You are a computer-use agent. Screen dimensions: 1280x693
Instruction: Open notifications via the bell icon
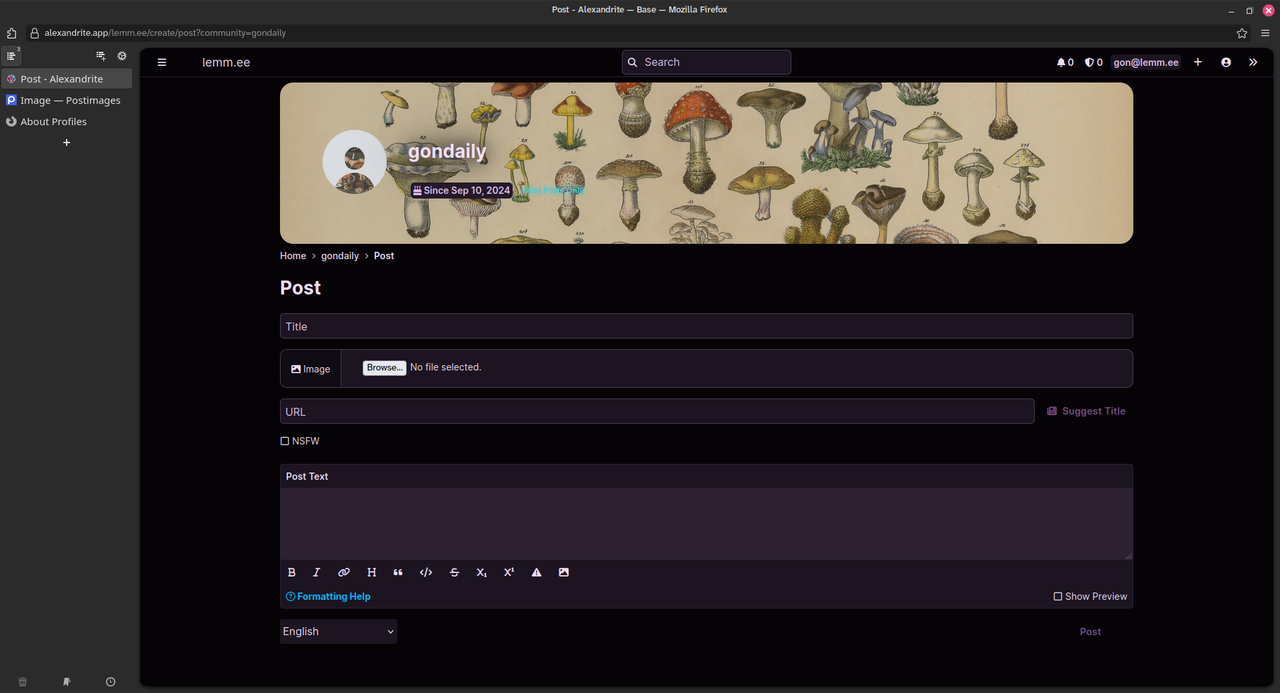point(1065,62)
